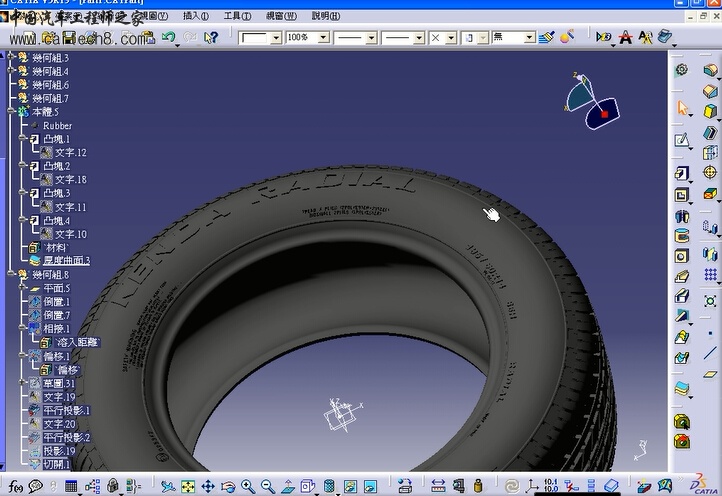Image resolution: width=722 pixels, height=496 pixels.
Task: Open the layer dropdown showing 無
Action: pyautogui.click(x=530, y=38)
